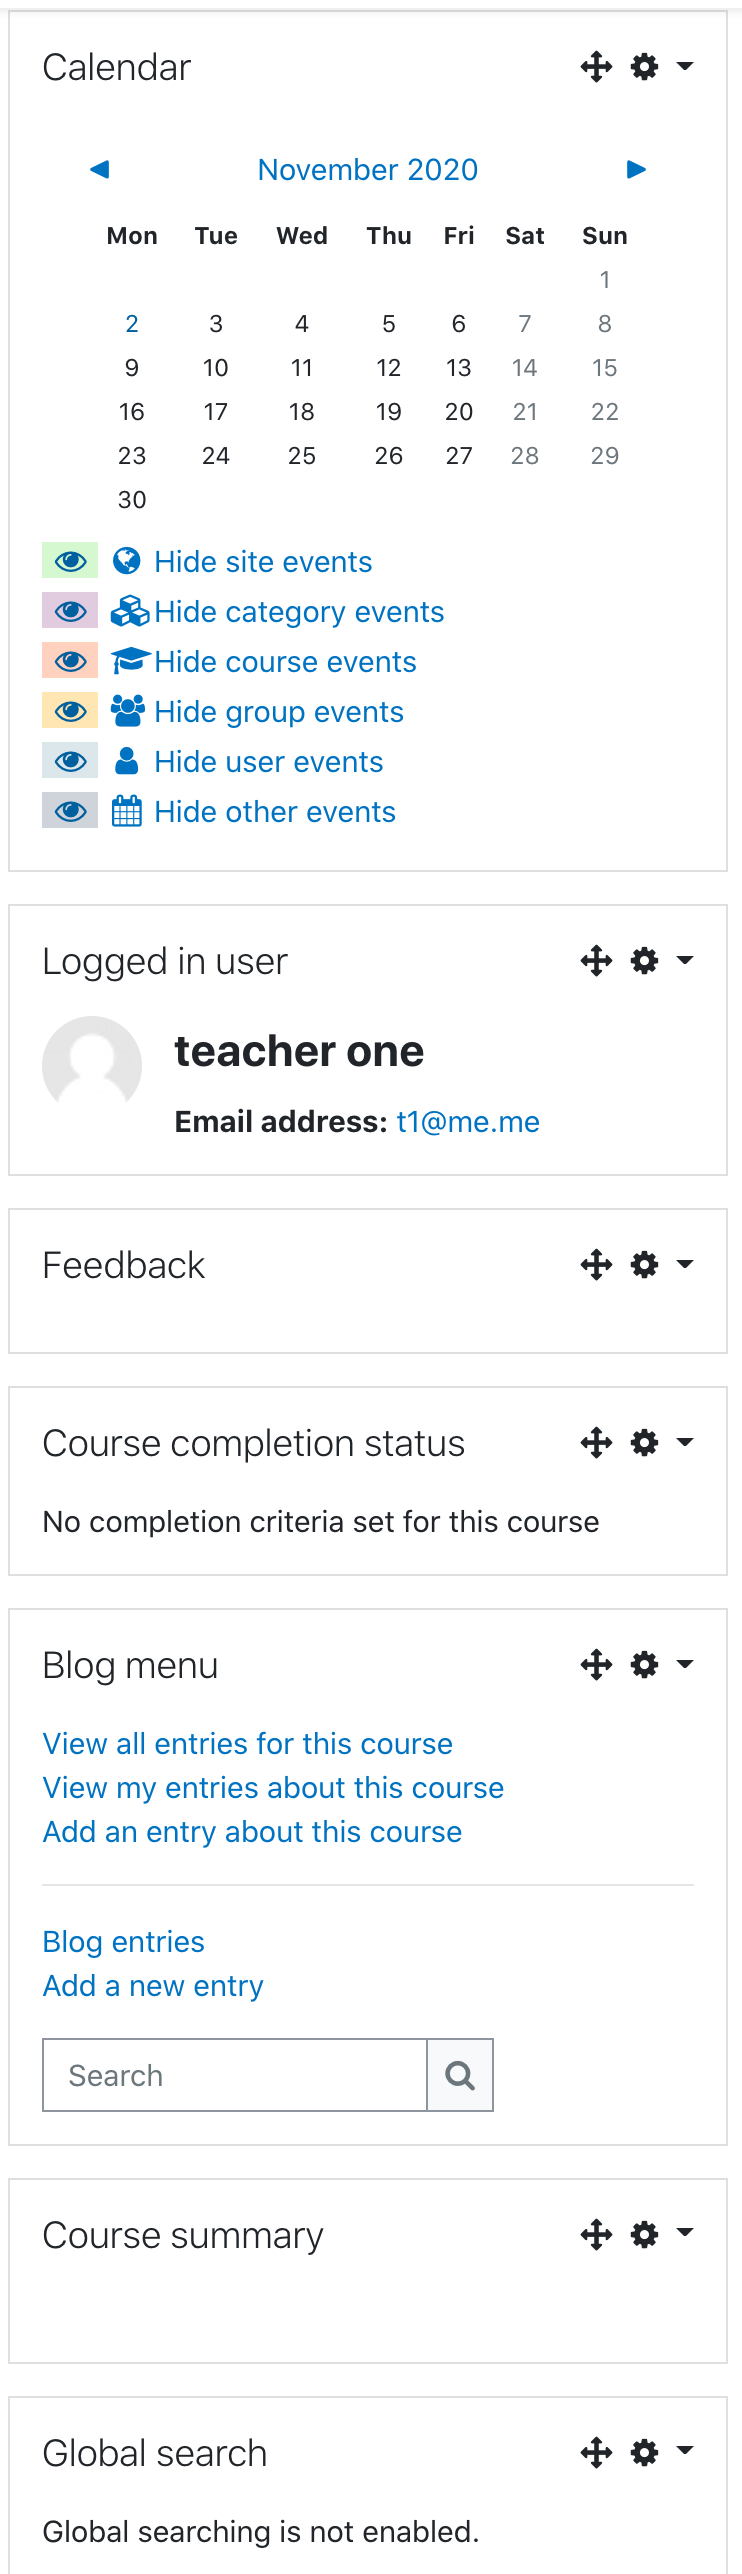Open the gear dropdown of Logged in user block
The width and height of the screenshot is (742, 2574).
(x=661, y=961)
